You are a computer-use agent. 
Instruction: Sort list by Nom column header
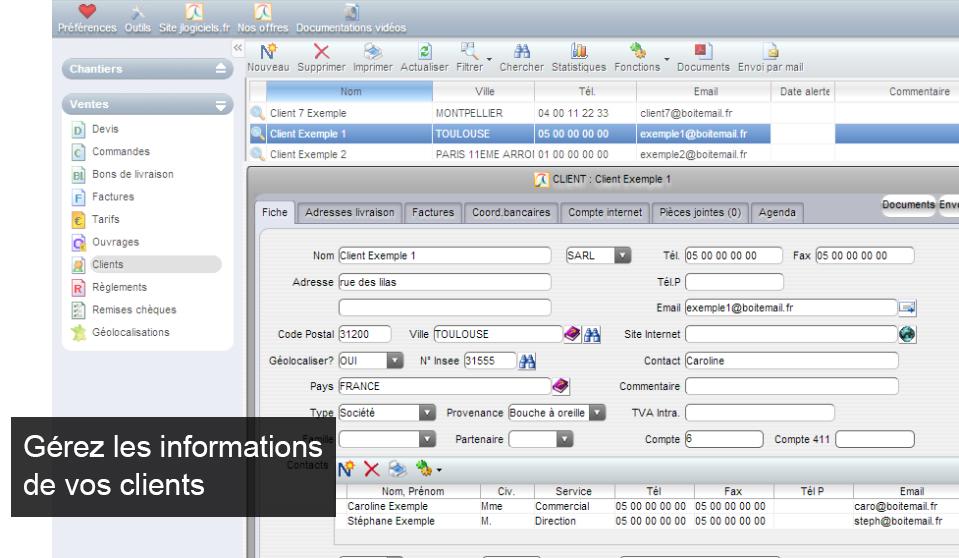point(350,91)
